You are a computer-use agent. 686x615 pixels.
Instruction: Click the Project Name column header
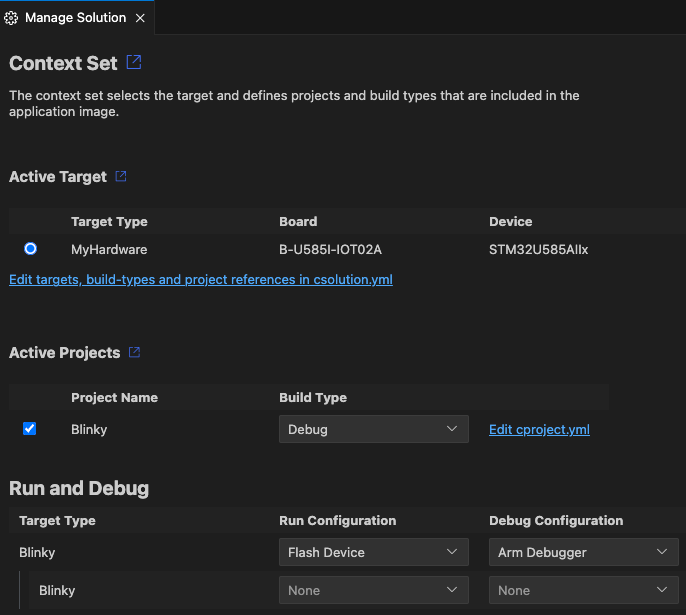coord(114,397)
